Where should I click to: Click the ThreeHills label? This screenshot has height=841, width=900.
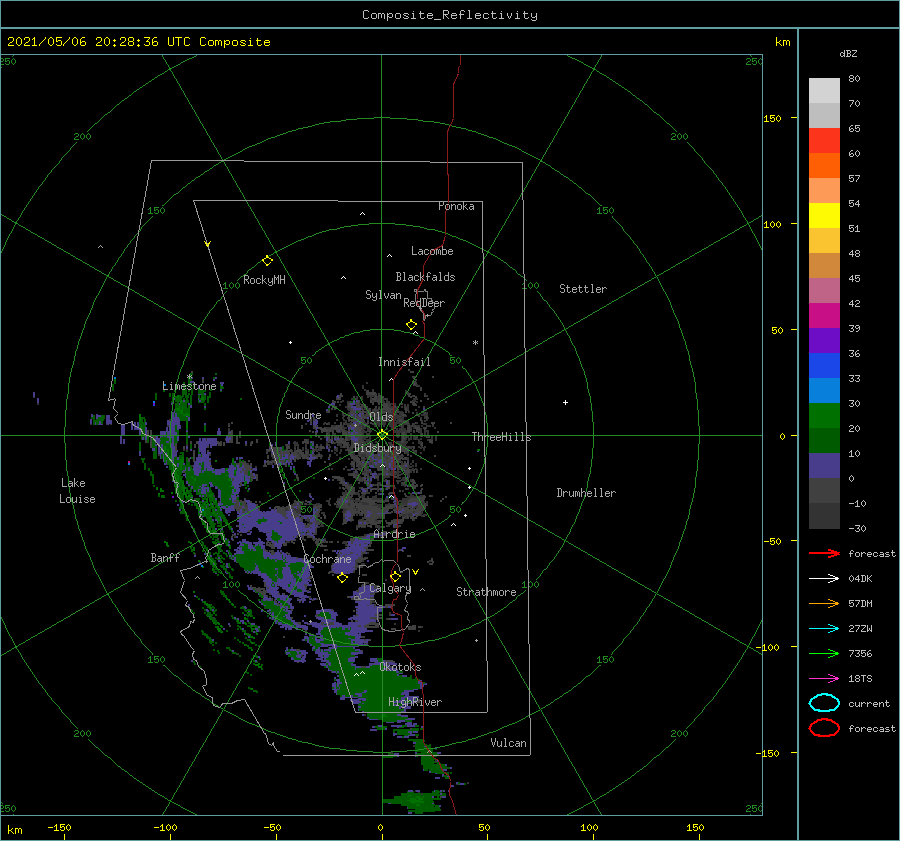click(x=501, y=437)
